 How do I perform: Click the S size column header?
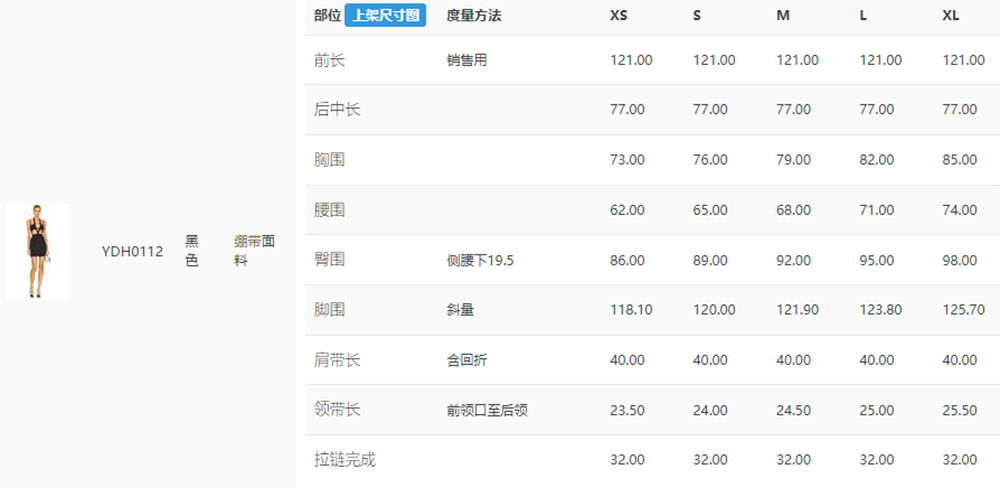(697, 16)
